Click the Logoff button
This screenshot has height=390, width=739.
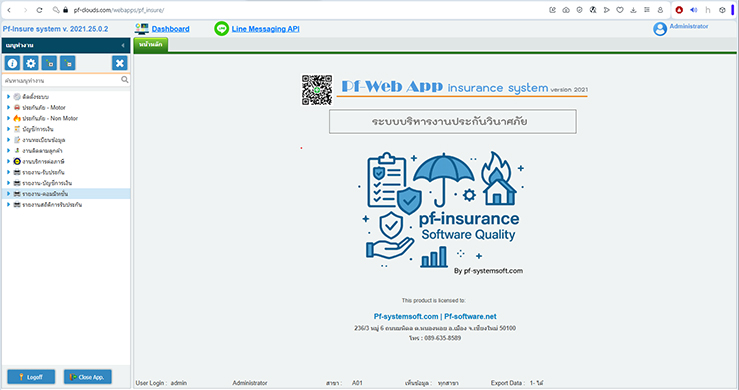point(31,377)
